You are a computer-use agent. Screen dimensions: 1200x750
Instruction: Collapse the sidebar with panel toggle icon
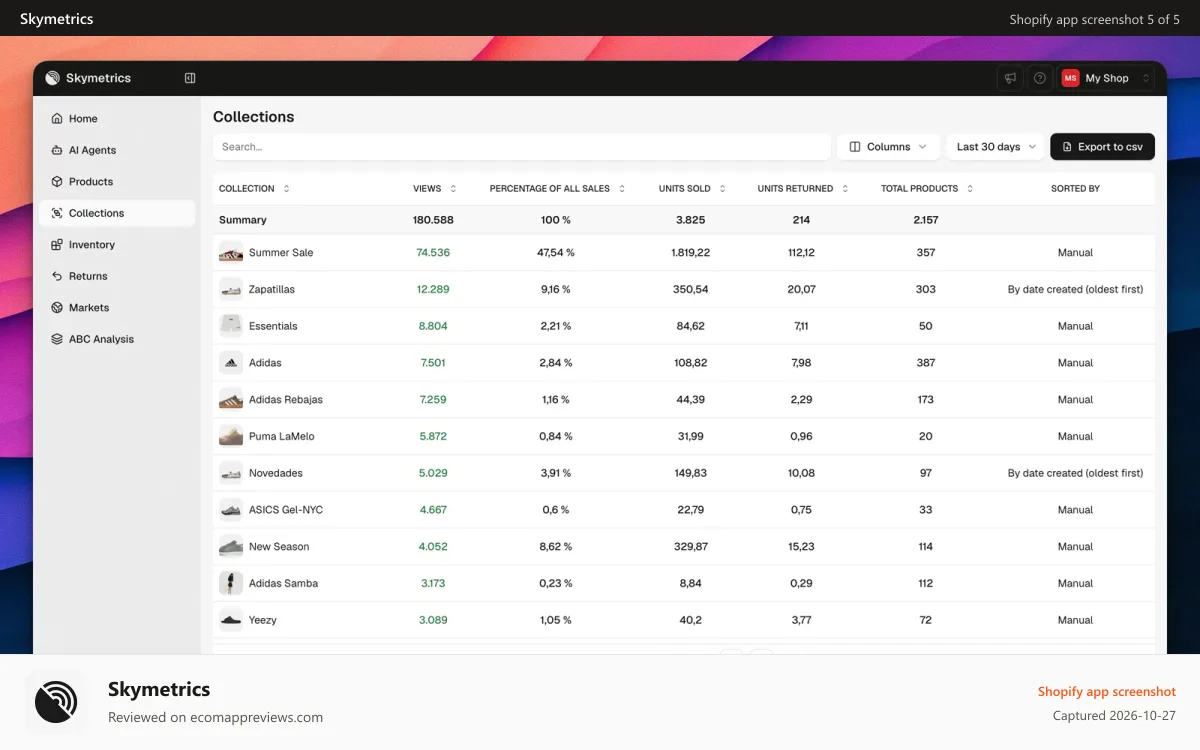point(190,78)
